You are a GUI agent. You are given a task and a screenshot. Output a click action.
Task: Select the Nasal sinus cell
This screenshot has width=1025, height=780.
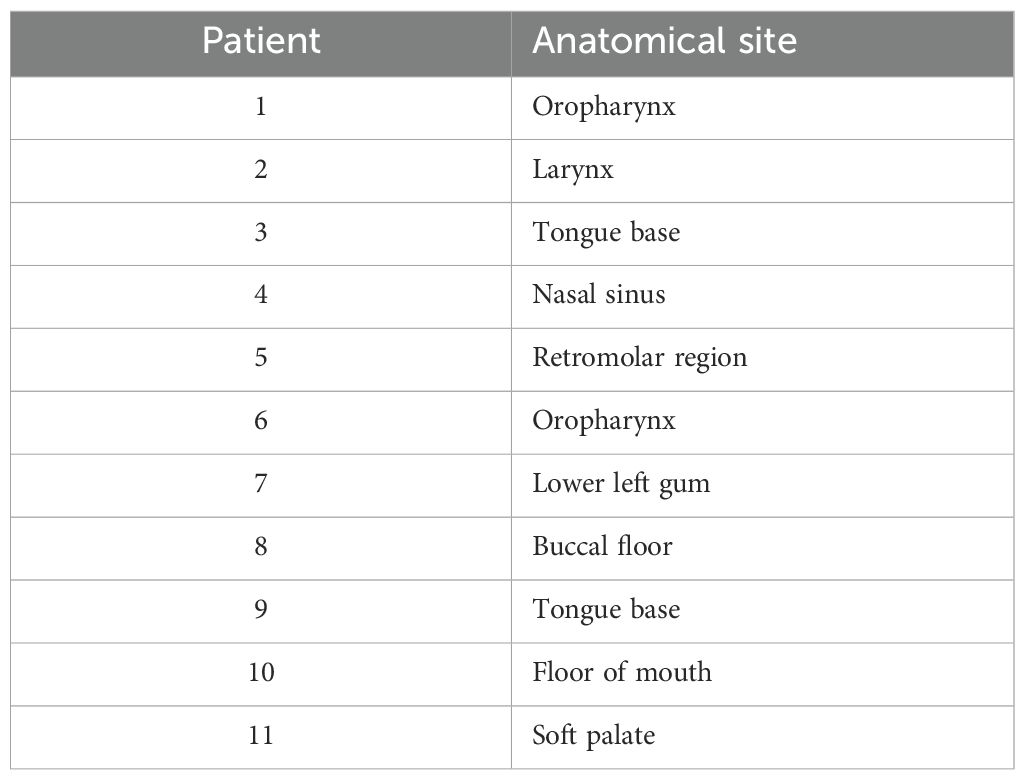point(762,296)
